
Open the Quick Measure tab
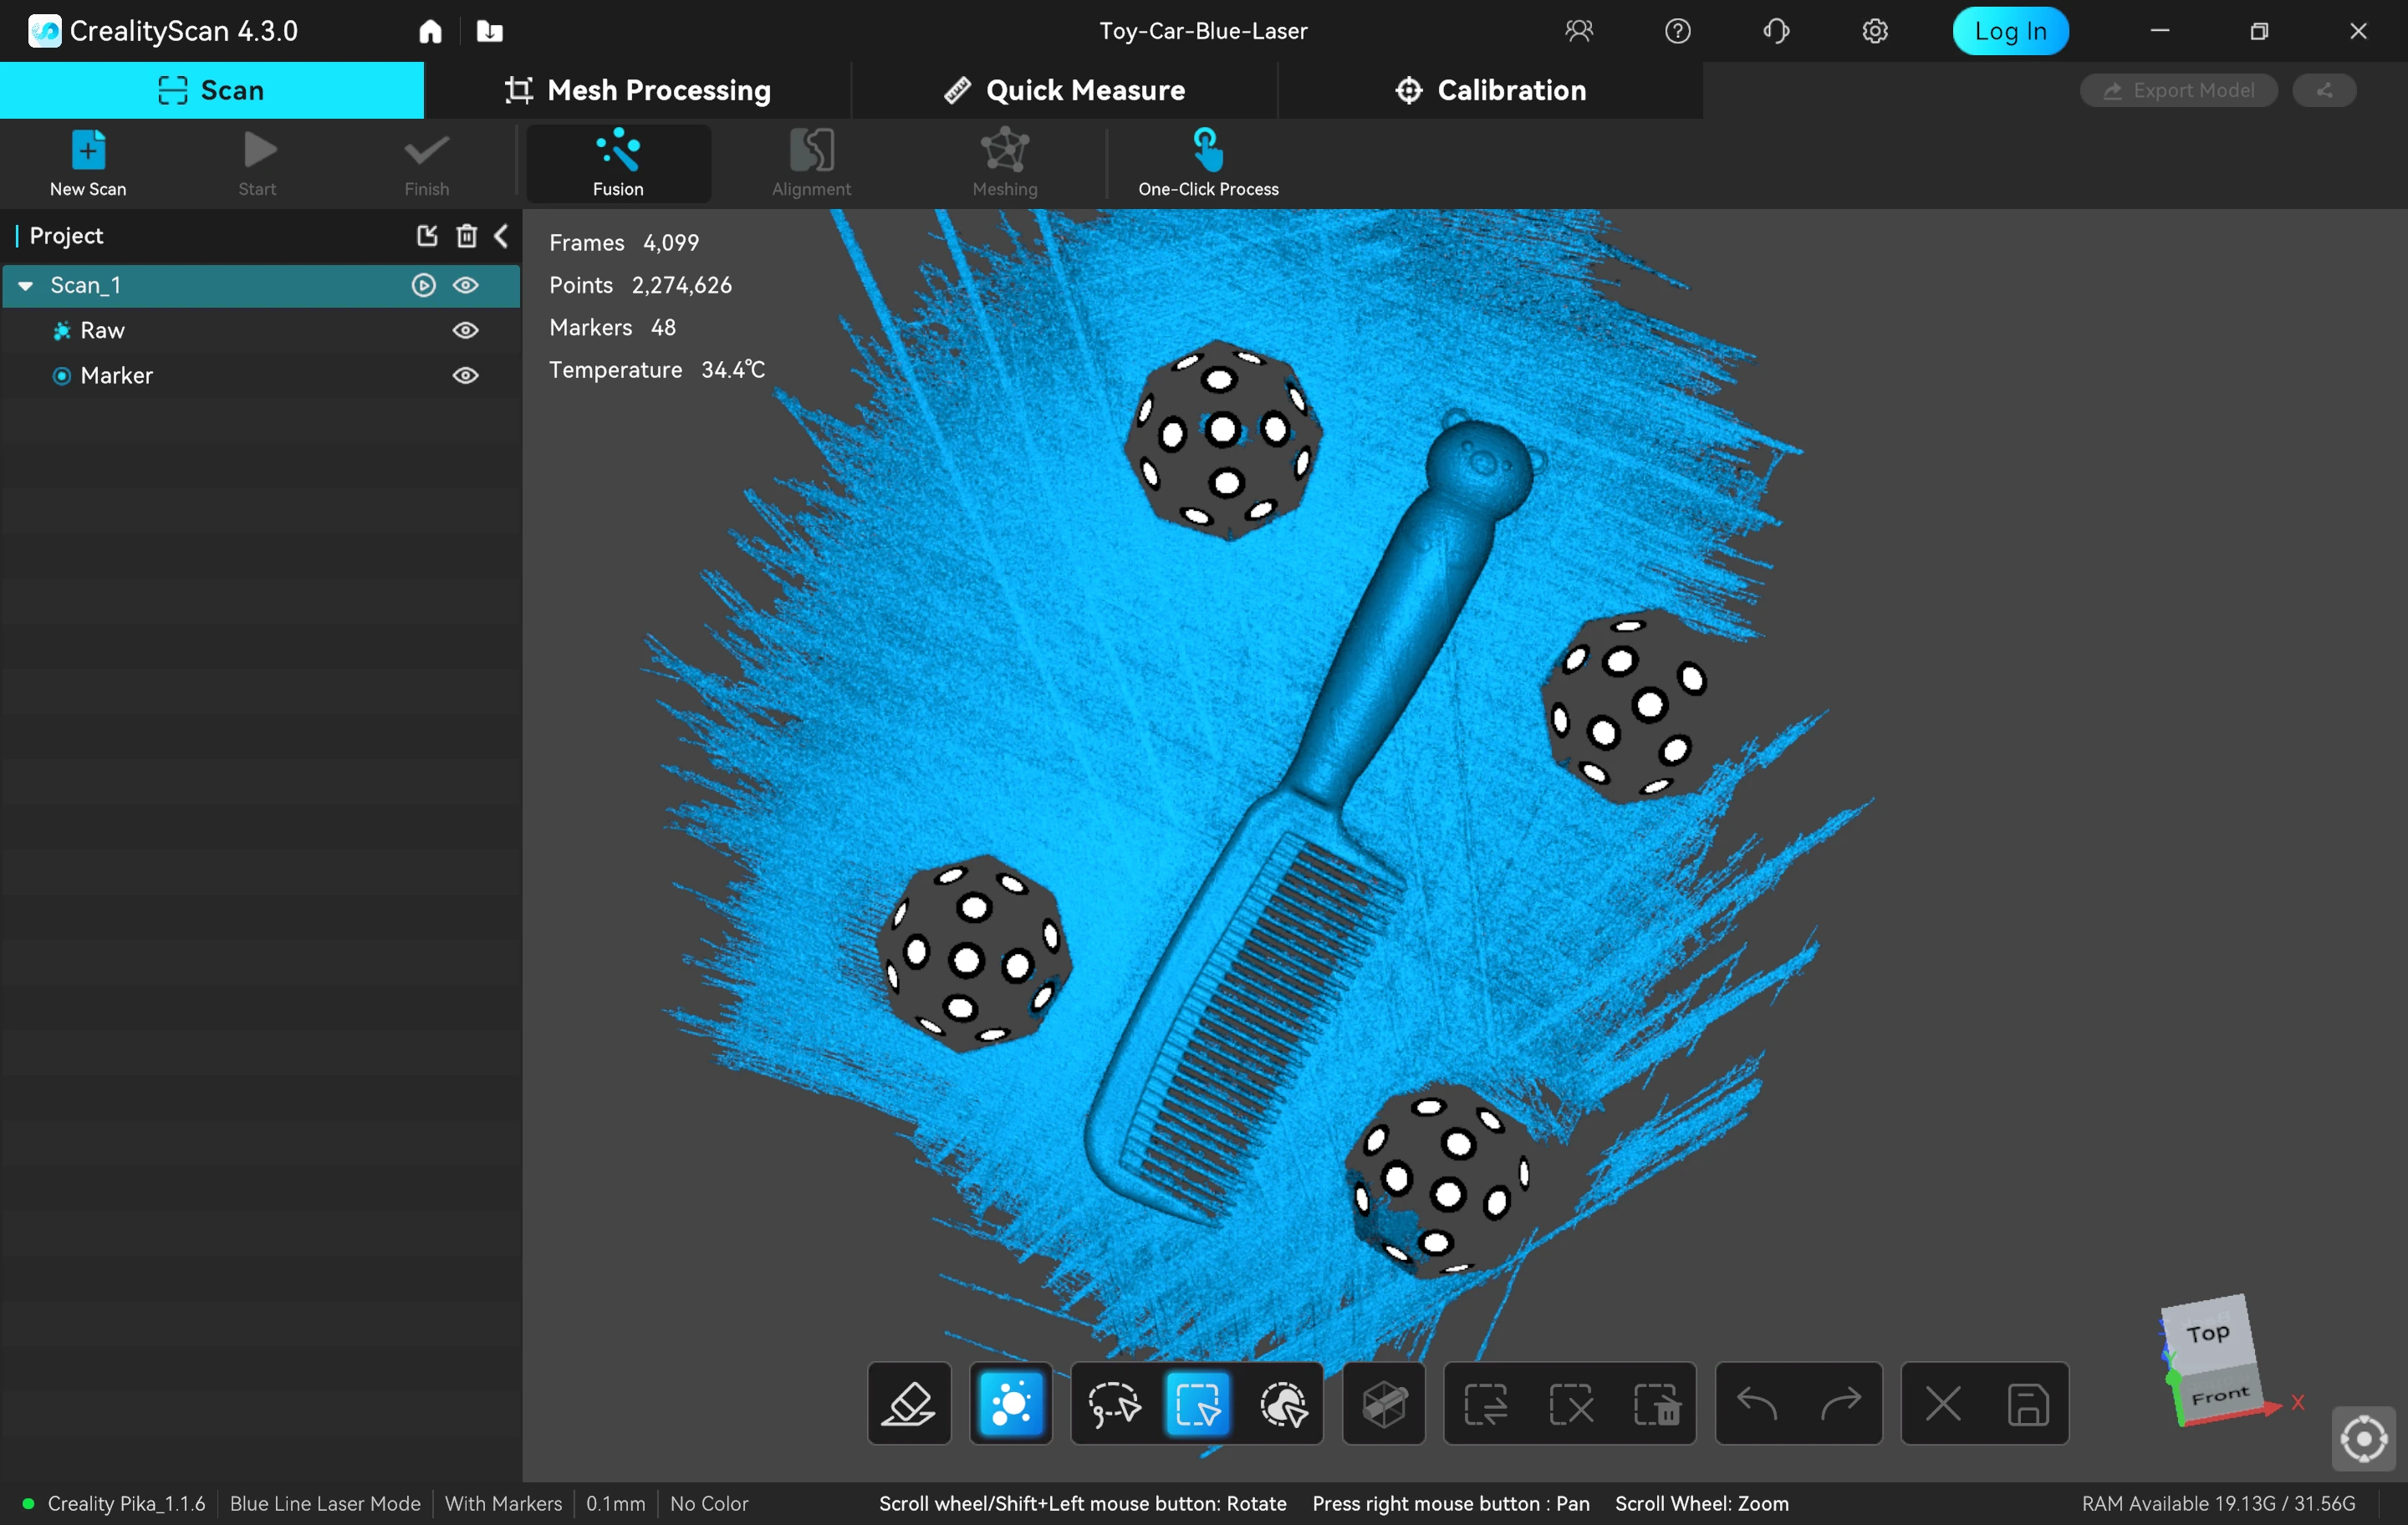(1065, 90)
